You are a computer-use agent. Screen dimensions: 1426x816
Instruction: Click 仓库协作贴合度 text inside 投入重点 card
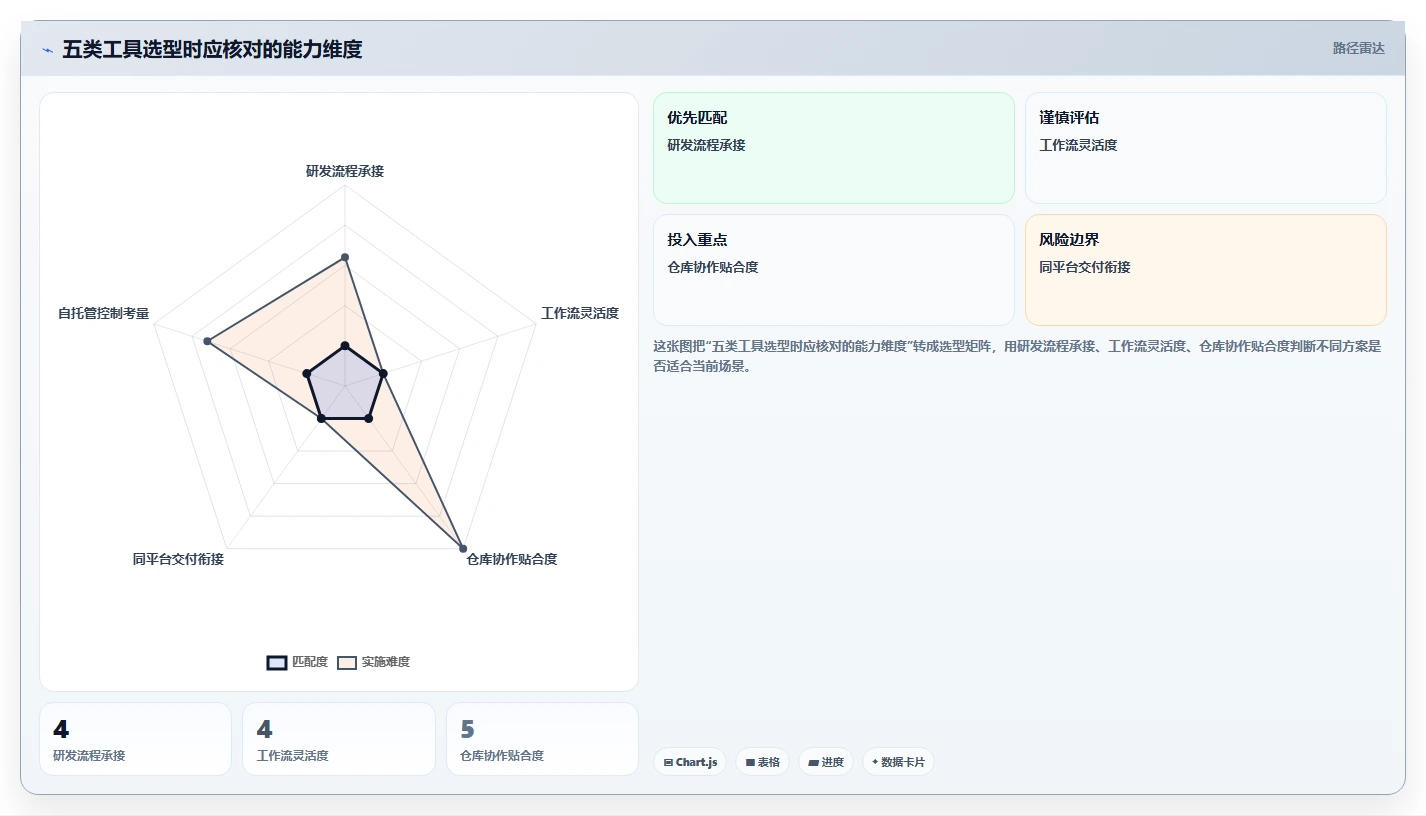point(712,267)
